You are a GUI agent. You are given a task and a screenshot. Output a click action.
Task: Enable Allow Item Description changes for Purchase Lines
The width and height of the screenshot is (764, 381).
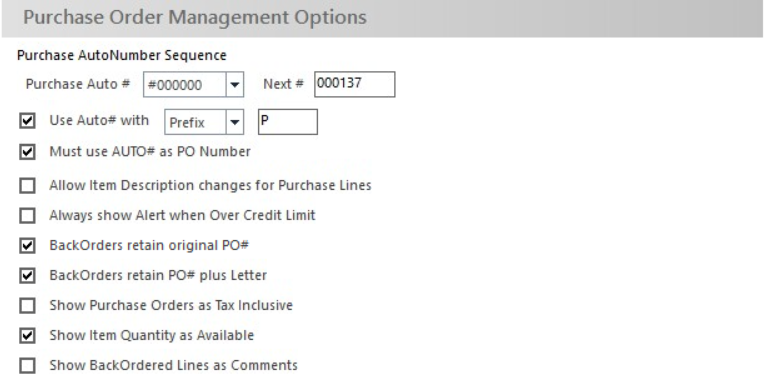tap(27, 186)
